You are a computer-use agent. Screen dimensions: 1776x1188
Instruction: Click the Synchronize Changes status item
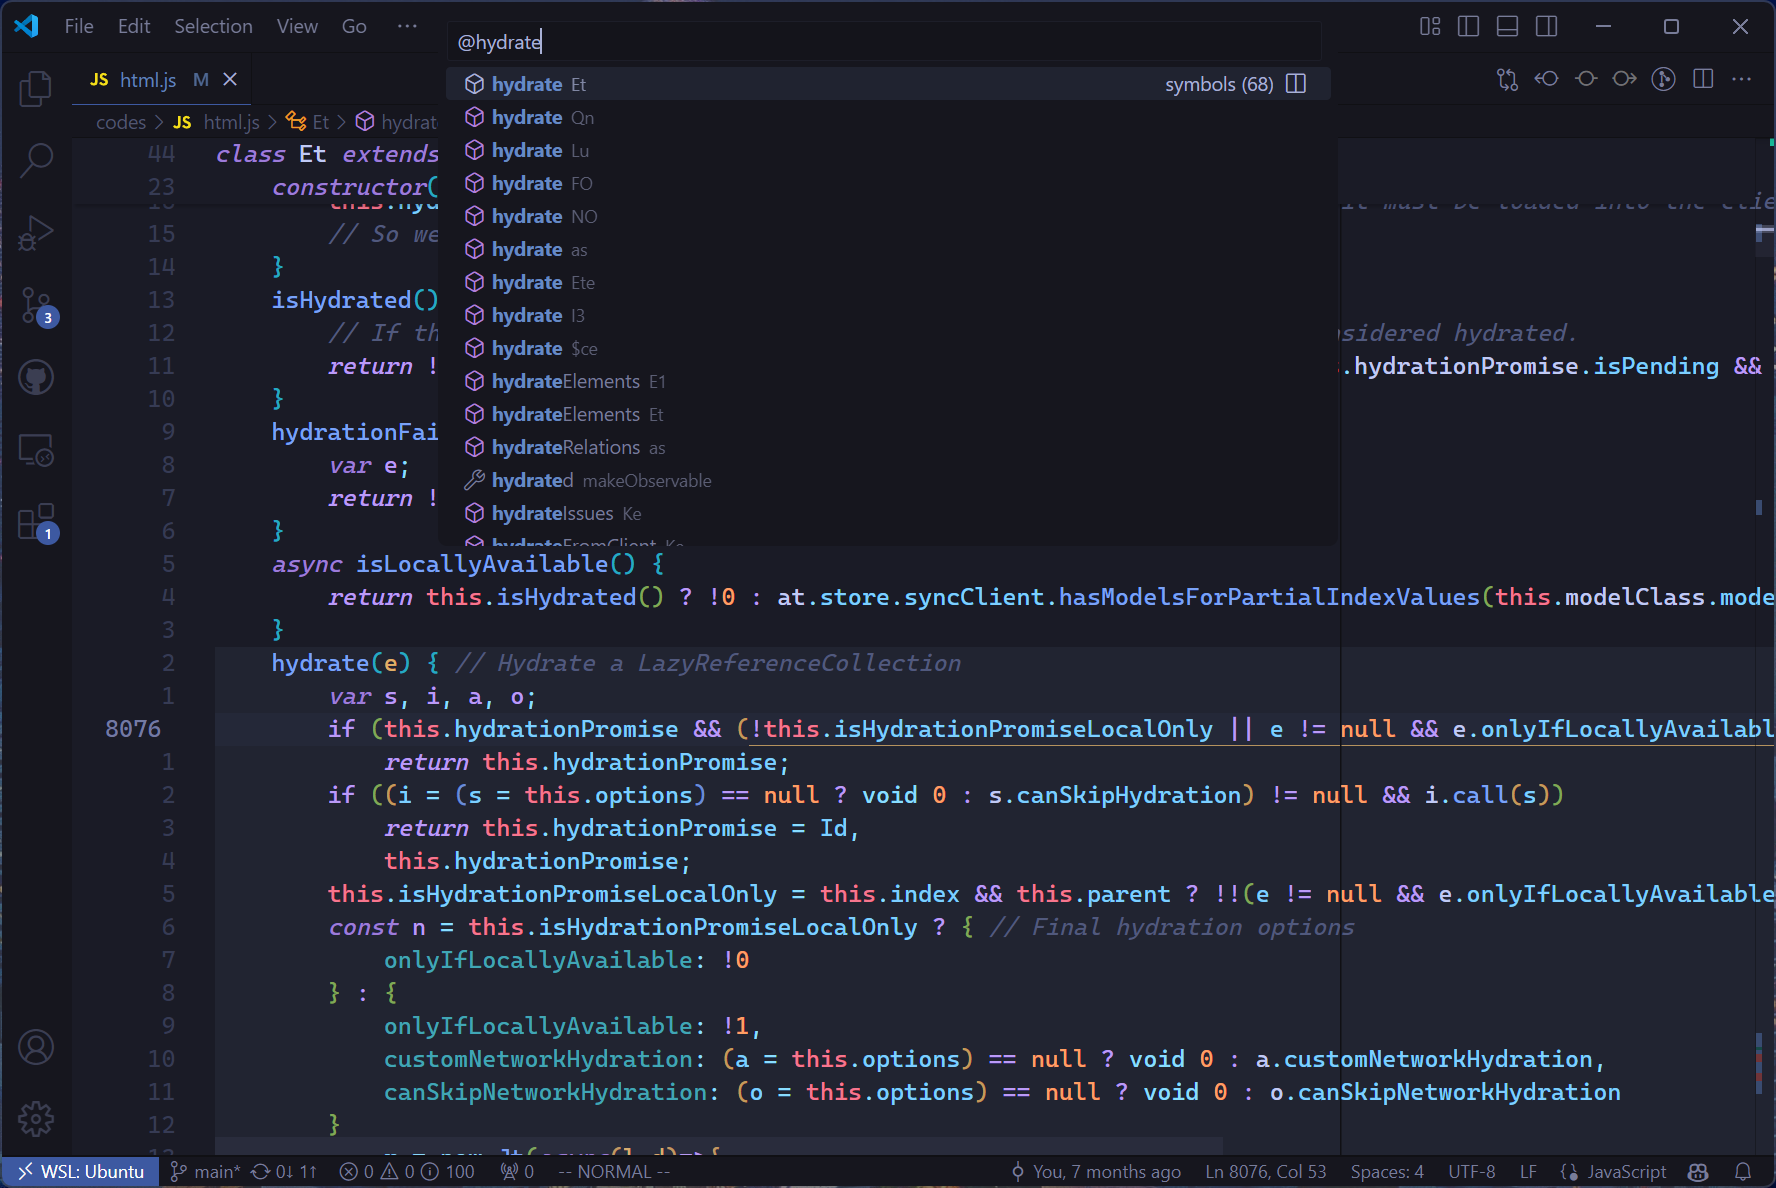pos(284,1172)
